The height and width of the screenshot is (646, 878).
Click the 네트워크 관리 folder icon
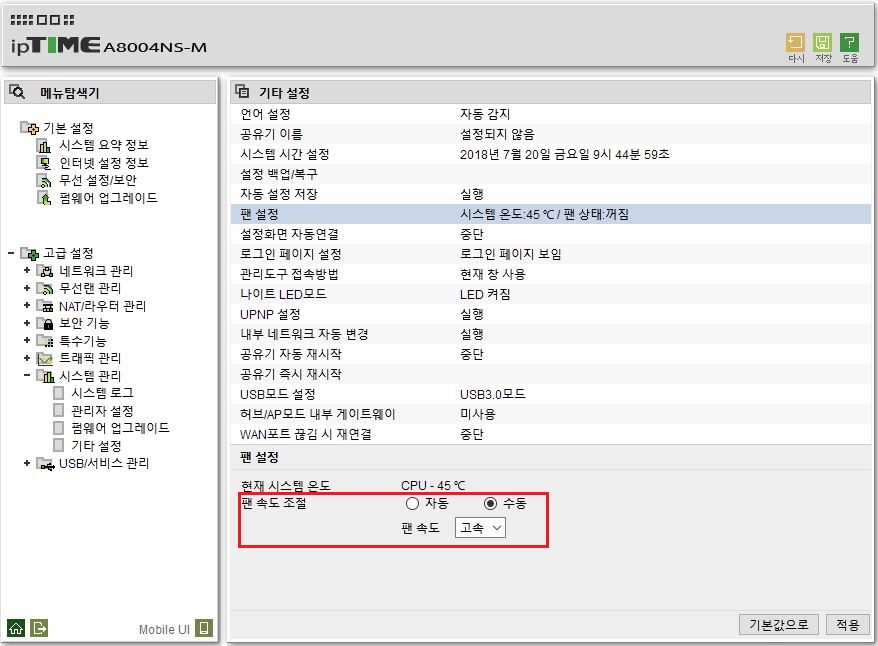pyautogui.click(x=45, y=271)
